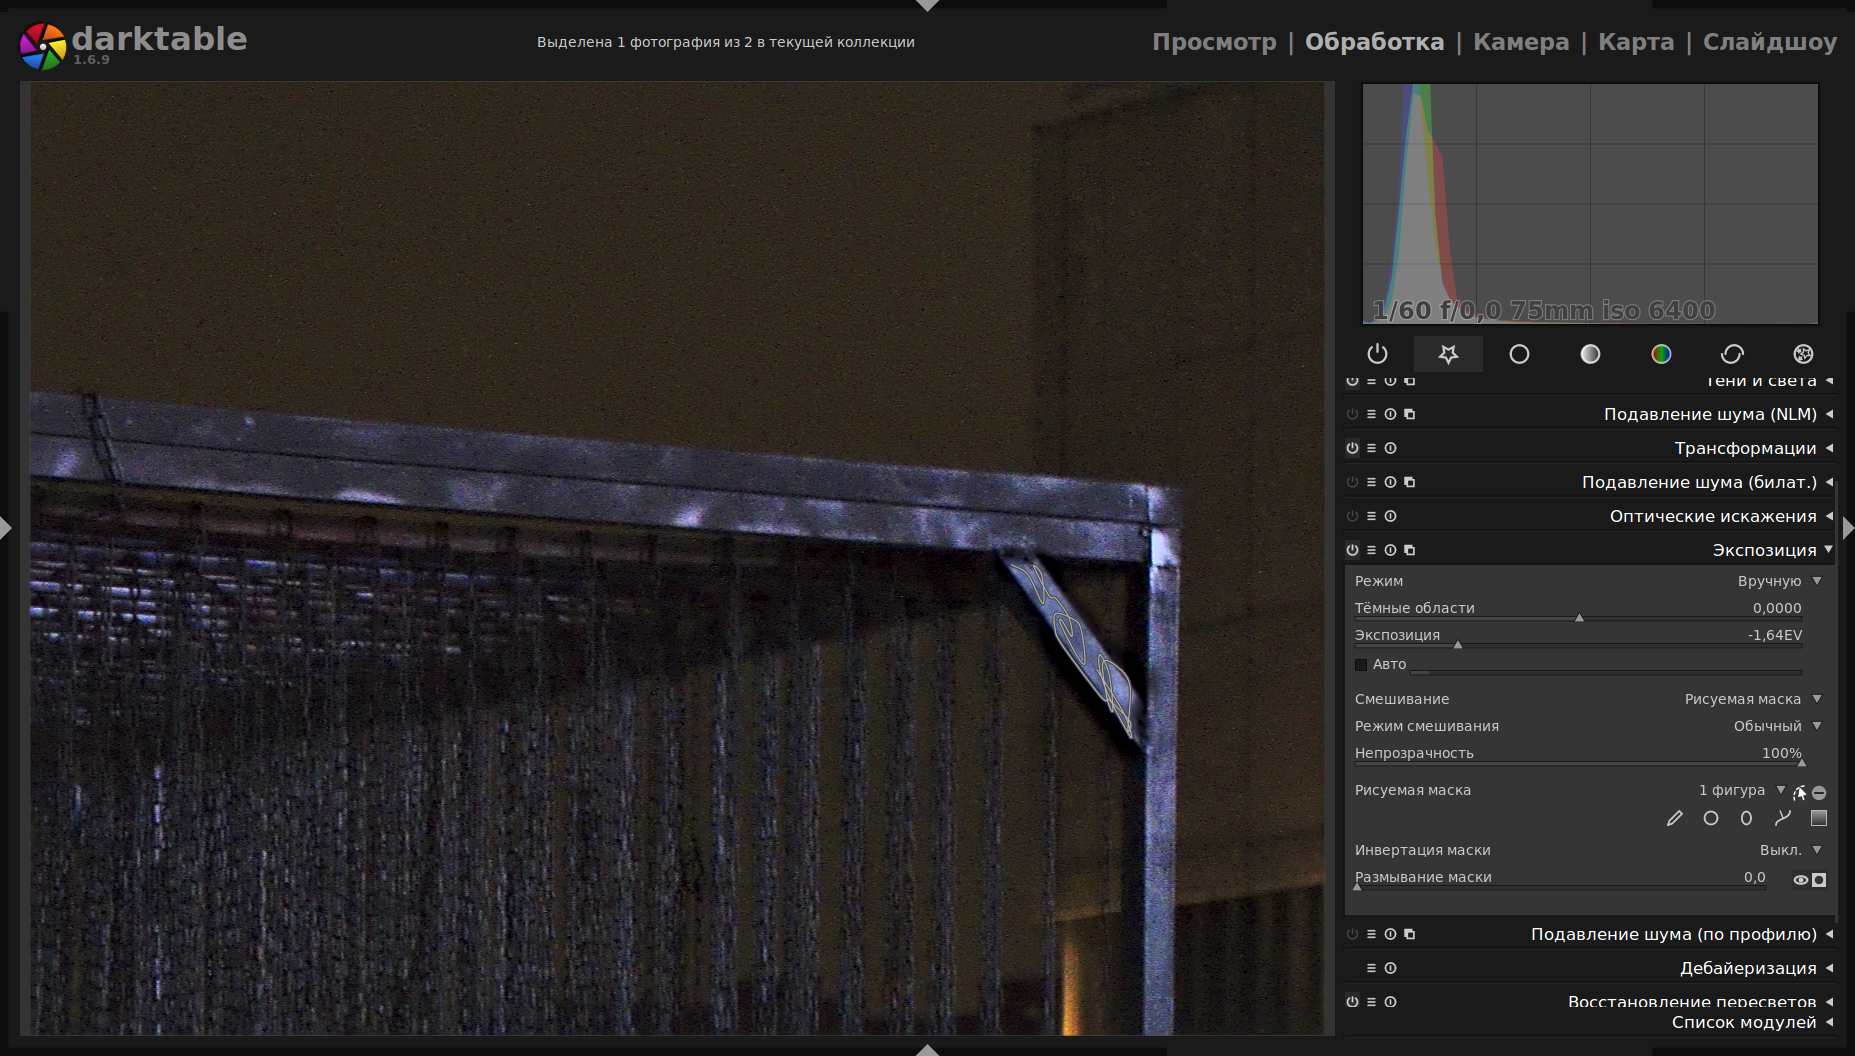Screen dimensions: 1855x1056
Task: Open the basic group (hollow circle icon)
Action: 1519,354
